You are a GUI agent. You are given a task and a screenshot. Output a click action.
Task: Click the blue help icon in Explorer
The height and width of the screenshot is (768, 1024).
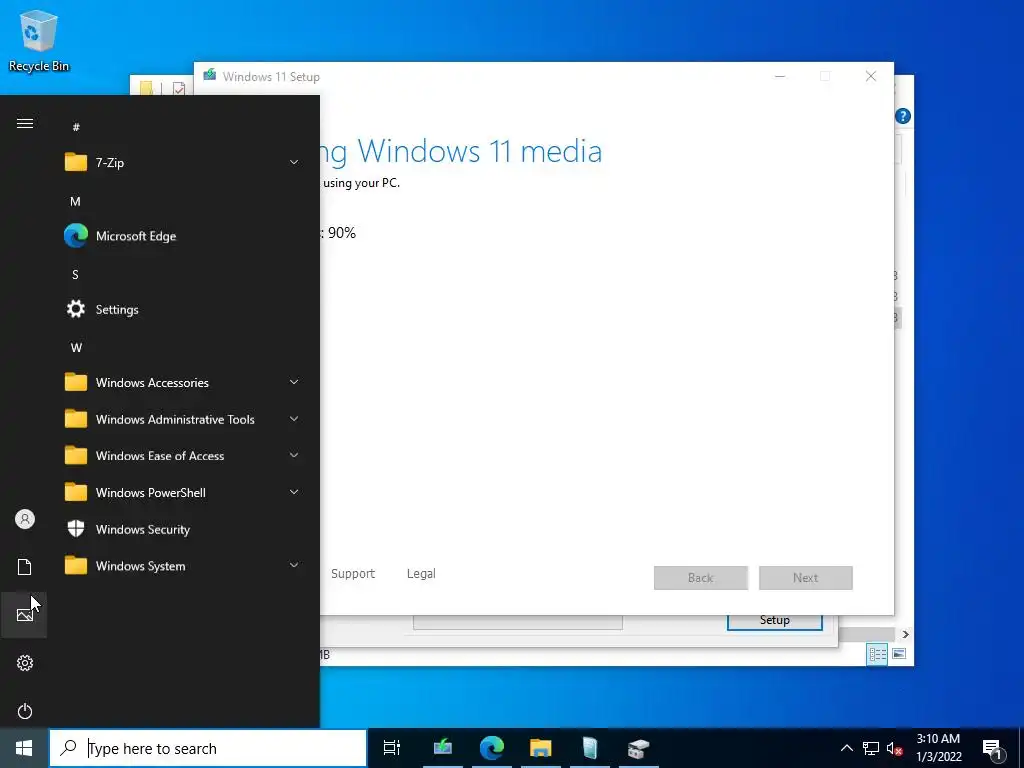pyautogui.click(x=903, y=116)
